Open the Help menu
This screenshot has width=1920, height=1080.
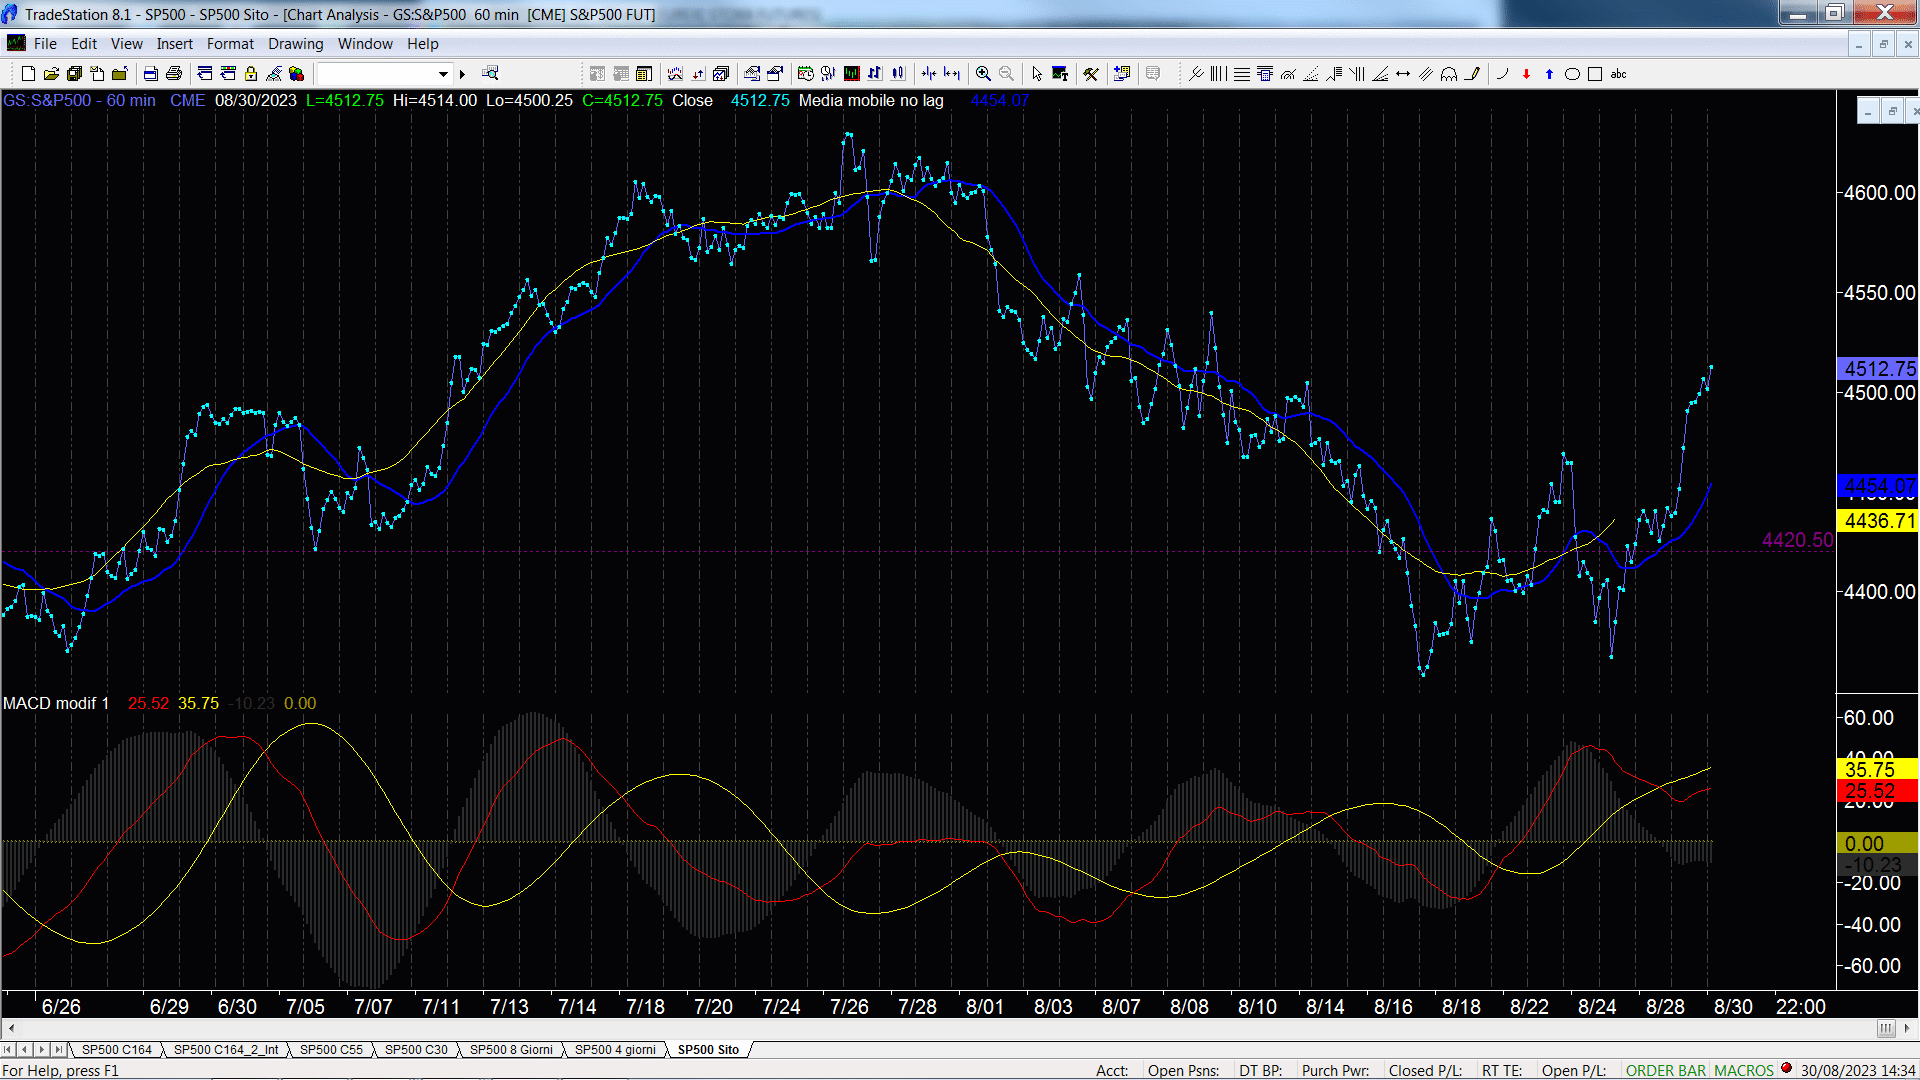click(x=422, y=44)
